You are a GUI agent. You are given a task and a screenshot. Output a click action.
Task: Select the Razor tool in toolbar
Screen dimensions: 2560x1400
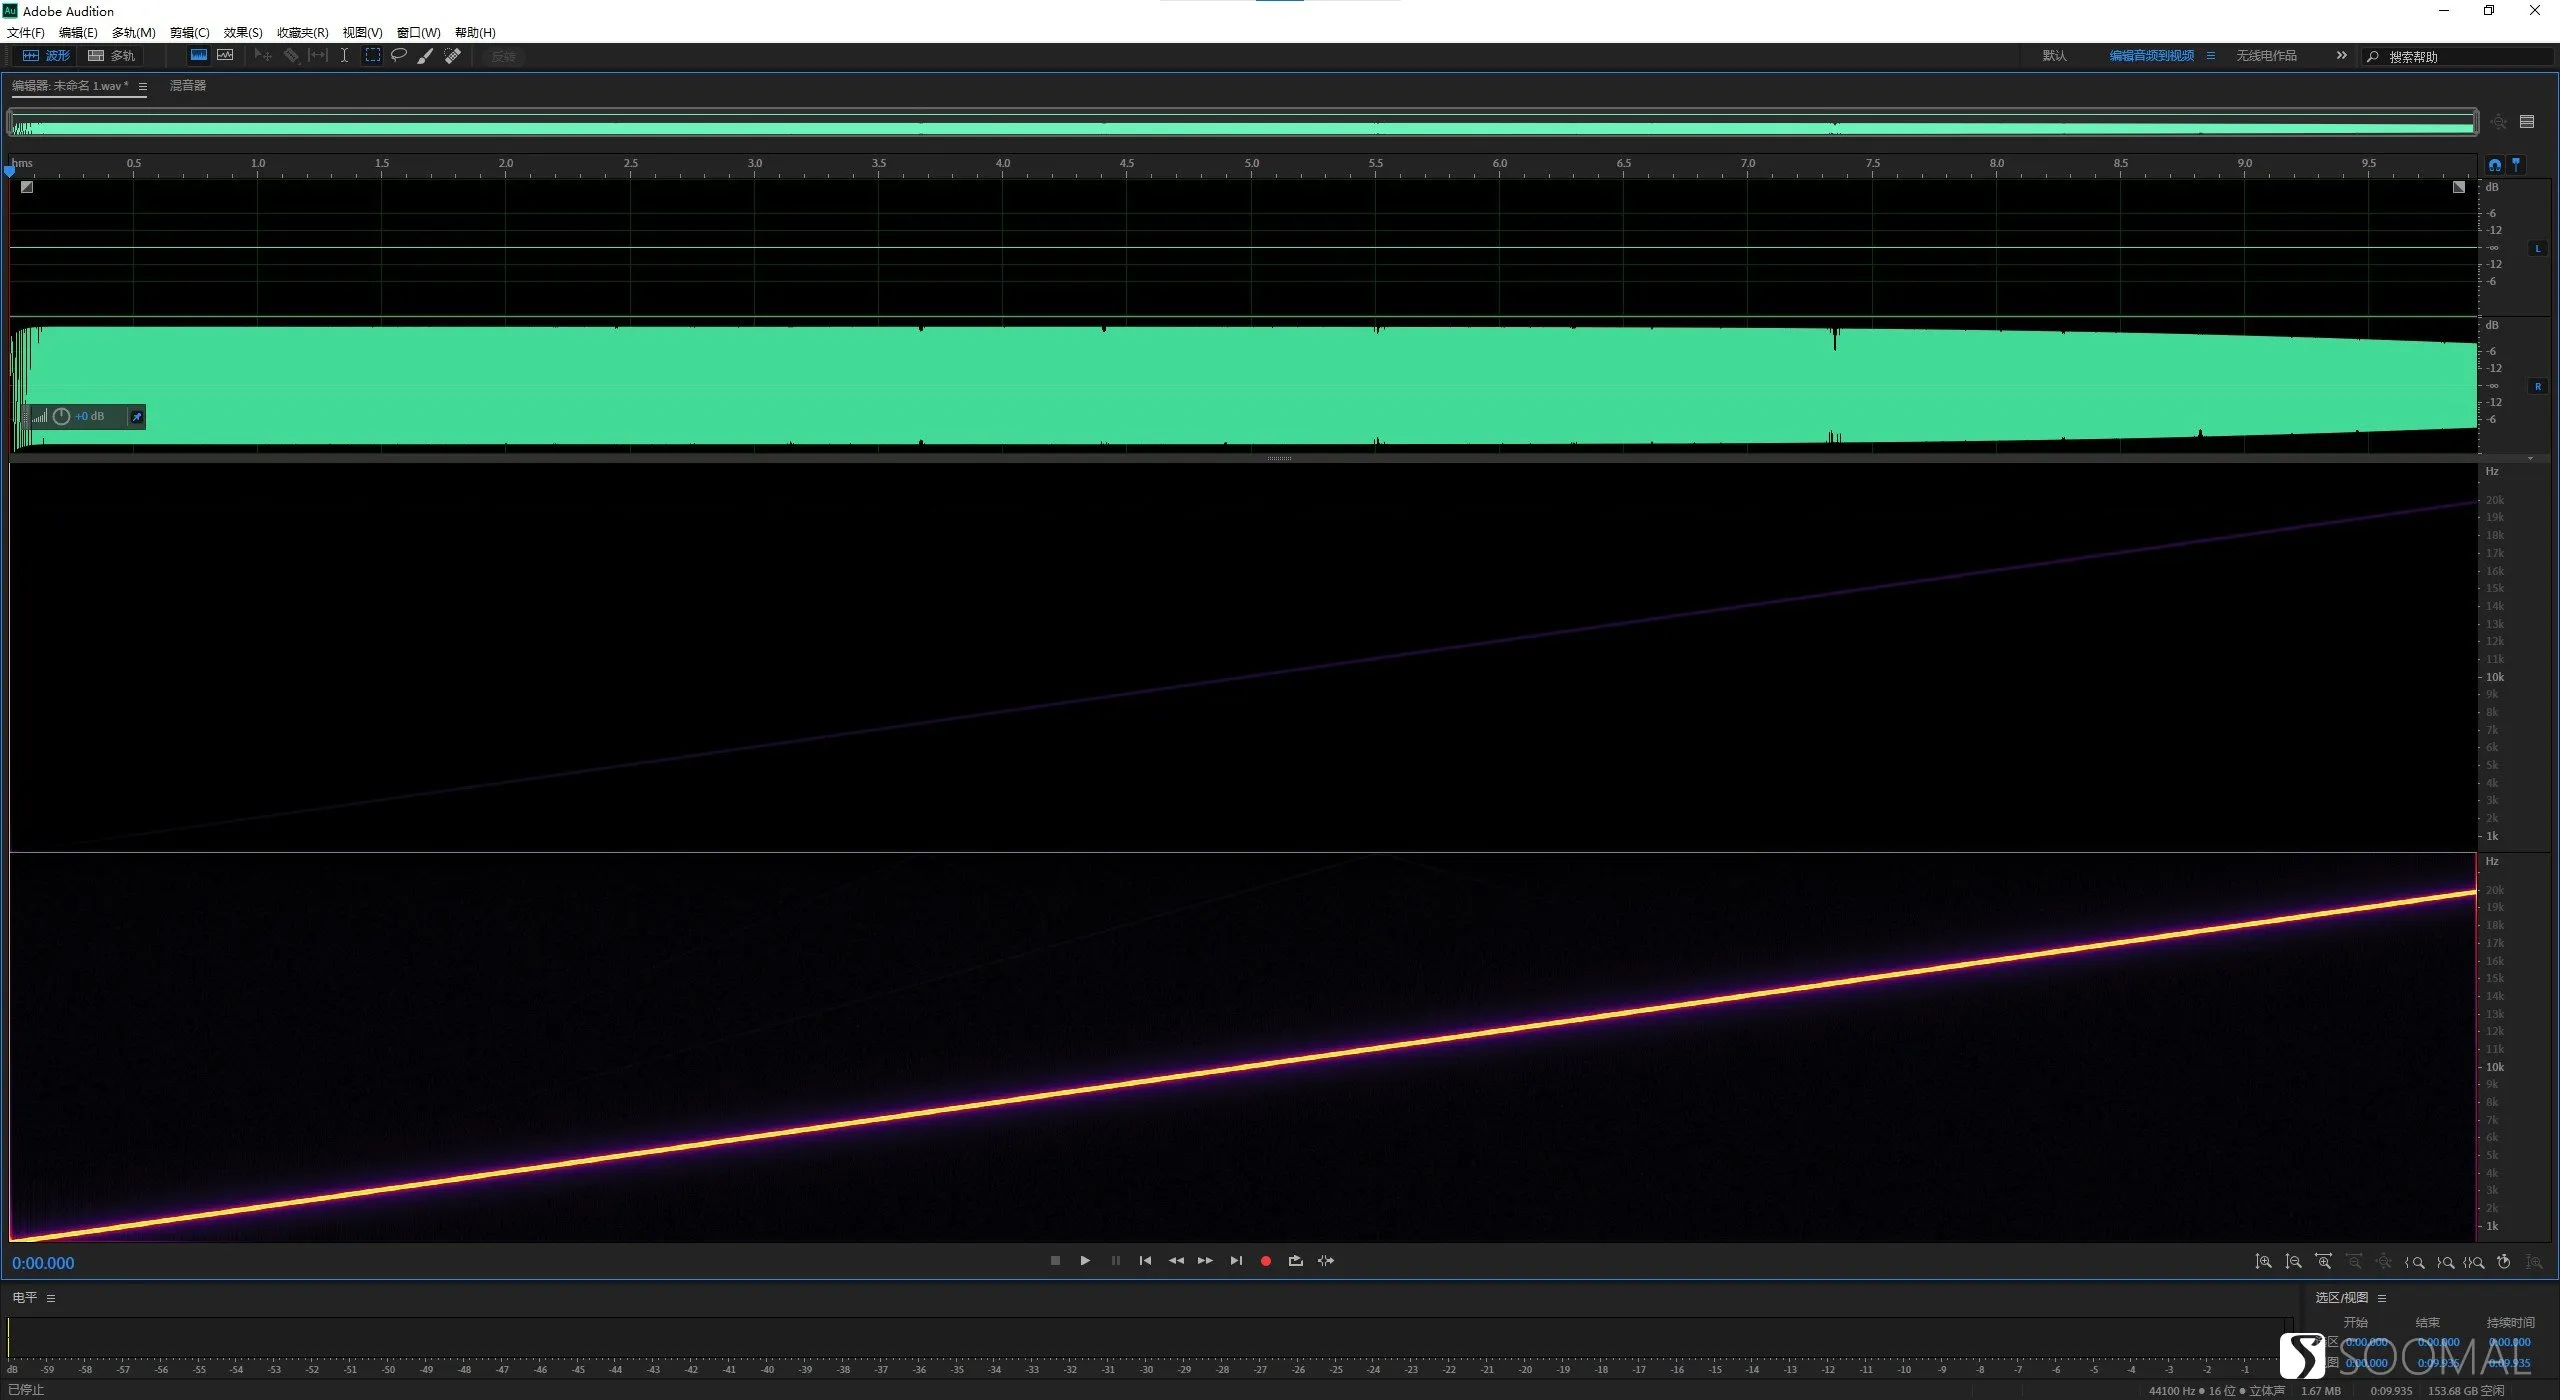(x=291, y=56)
